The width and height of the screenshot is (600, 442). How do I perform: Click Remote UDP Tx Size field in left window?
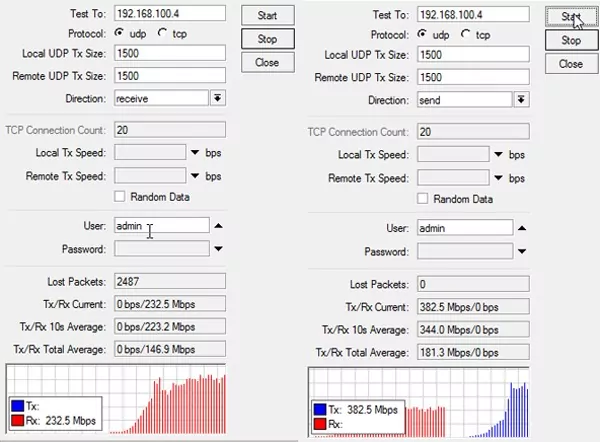(x=170, y=76)
